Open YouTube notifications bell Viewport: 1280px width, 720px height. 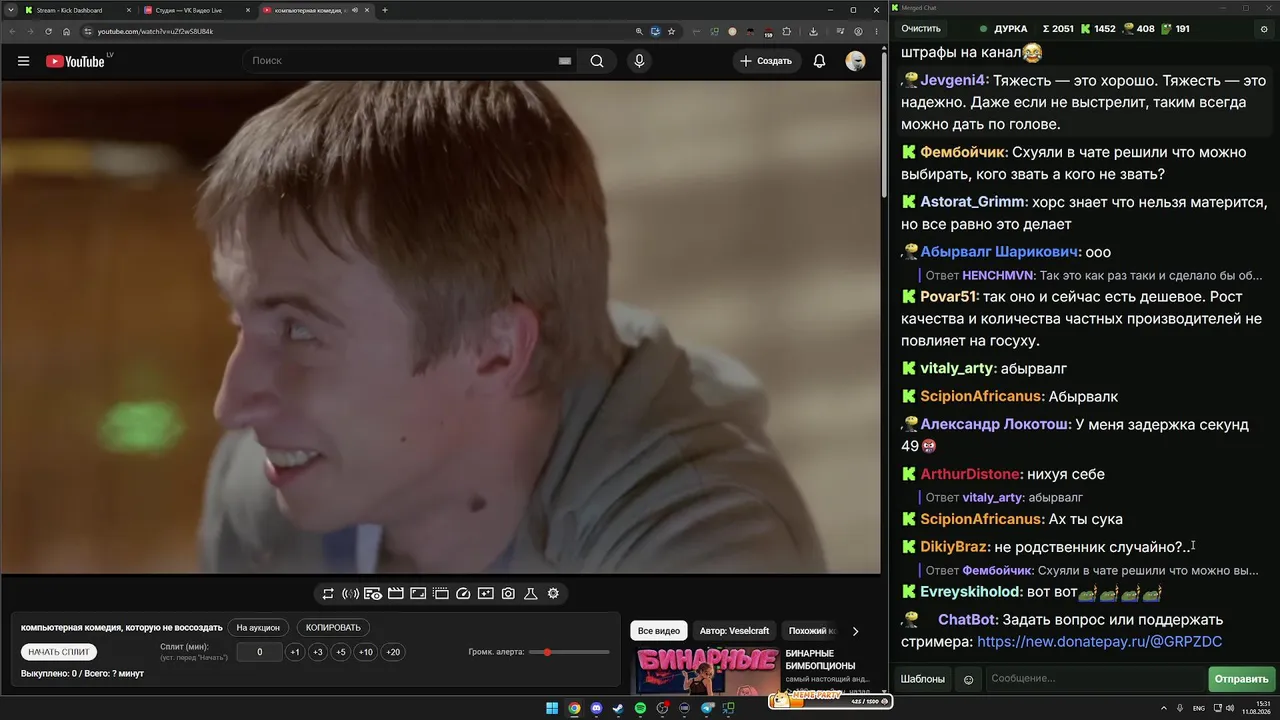(x=819, y=61)
